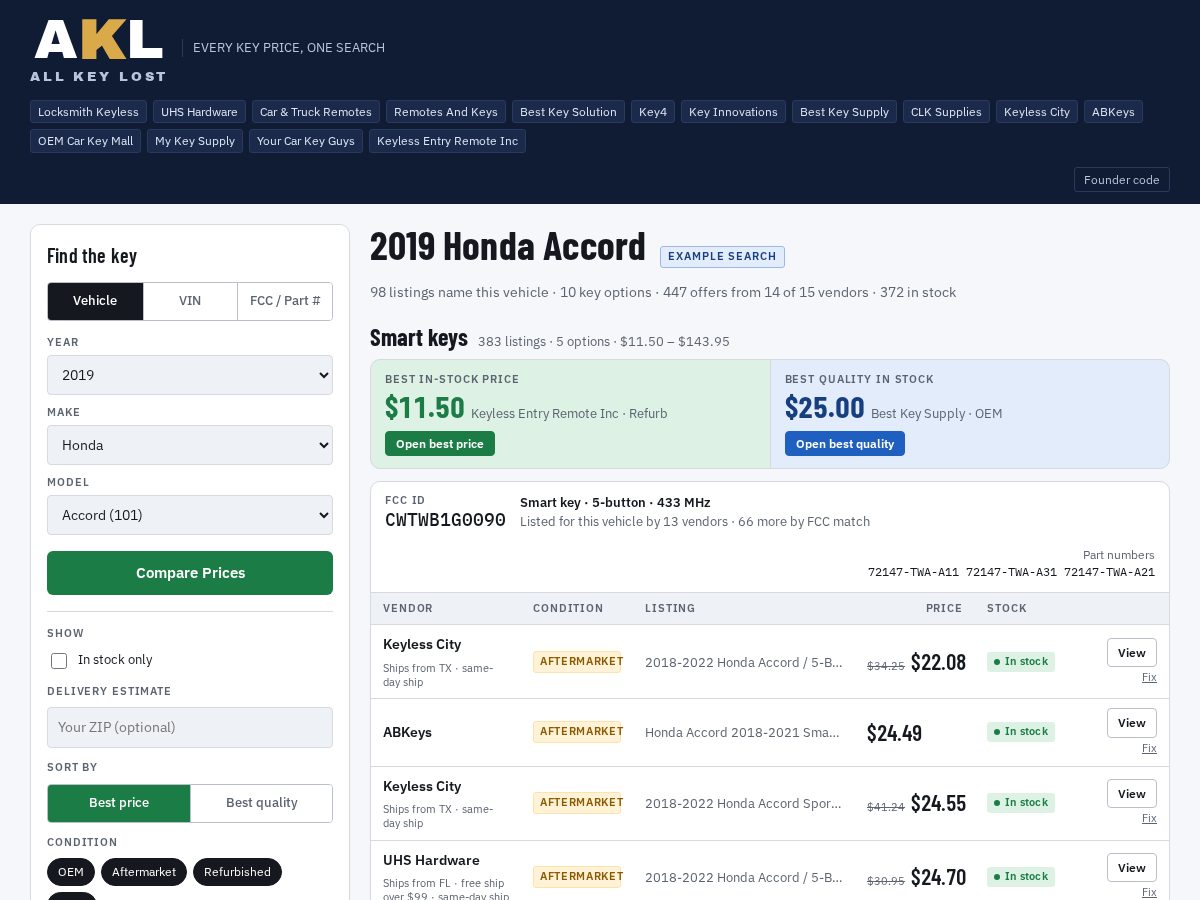View the Keyless City $22.08 listing
Viewport: 1200px width, 900px height.
(1132, 653)
